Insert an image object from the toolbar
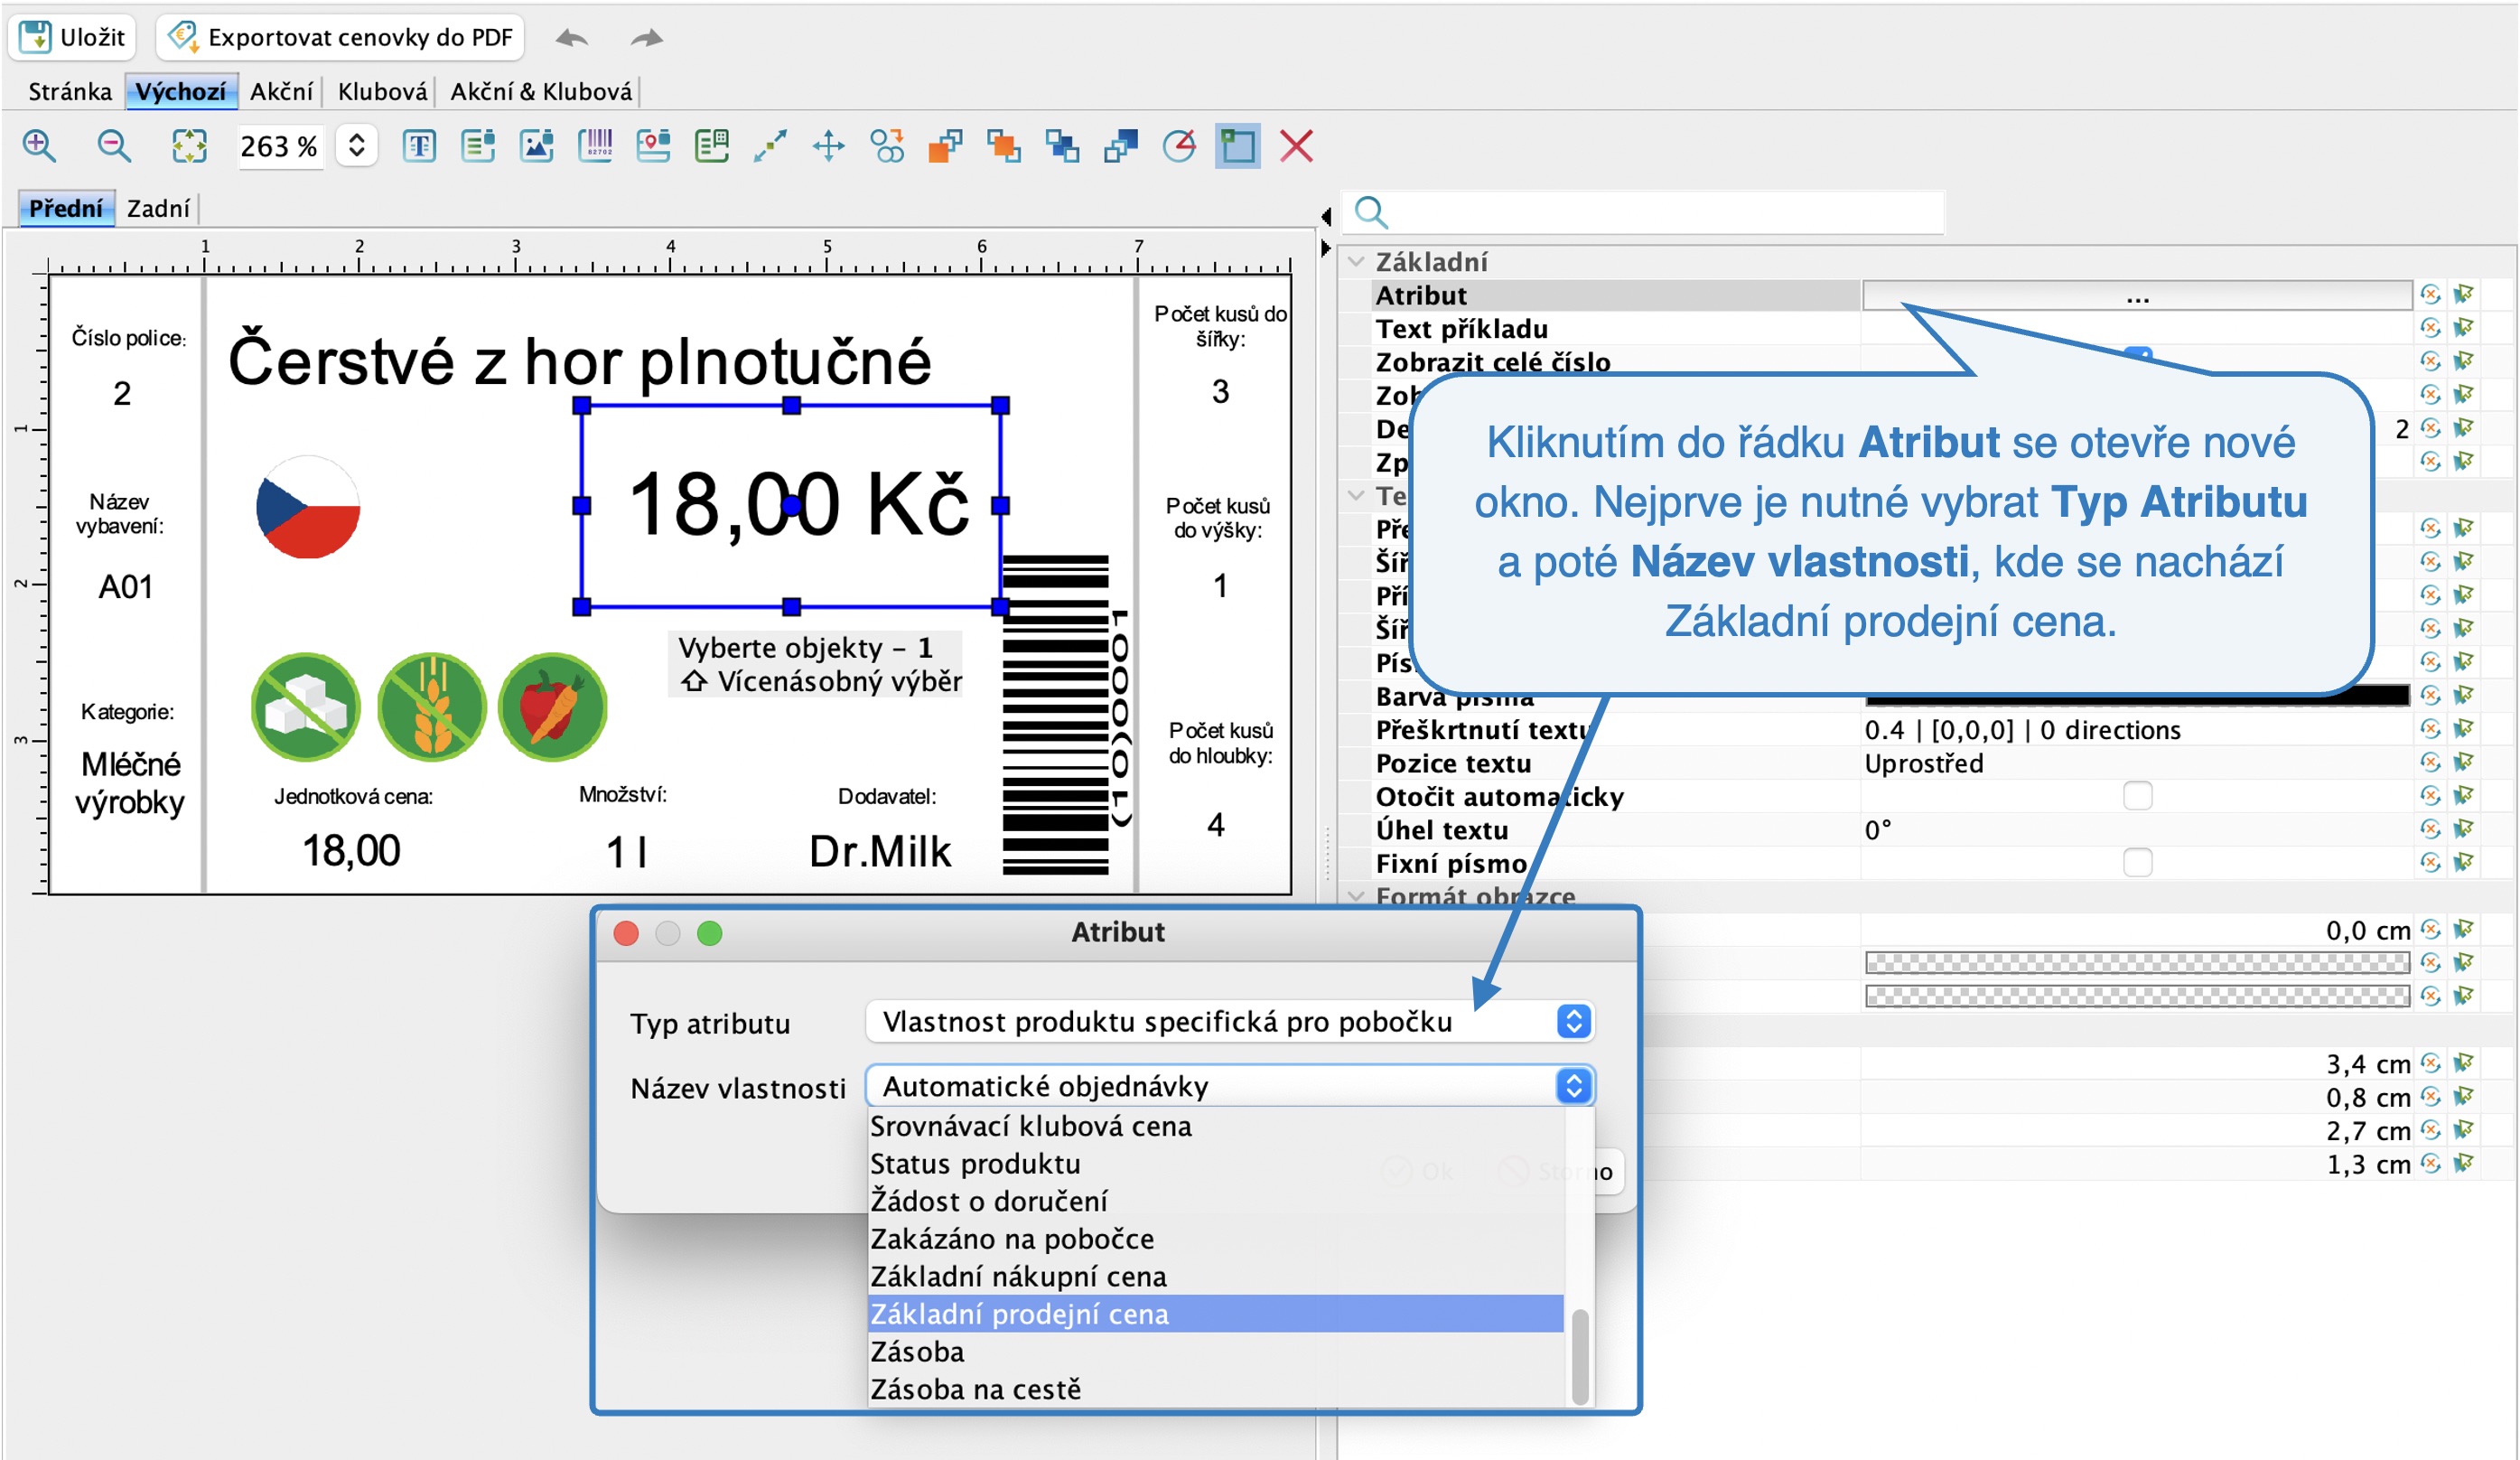The width and height of the screenshot is (2520, 1460). (537, 146)
